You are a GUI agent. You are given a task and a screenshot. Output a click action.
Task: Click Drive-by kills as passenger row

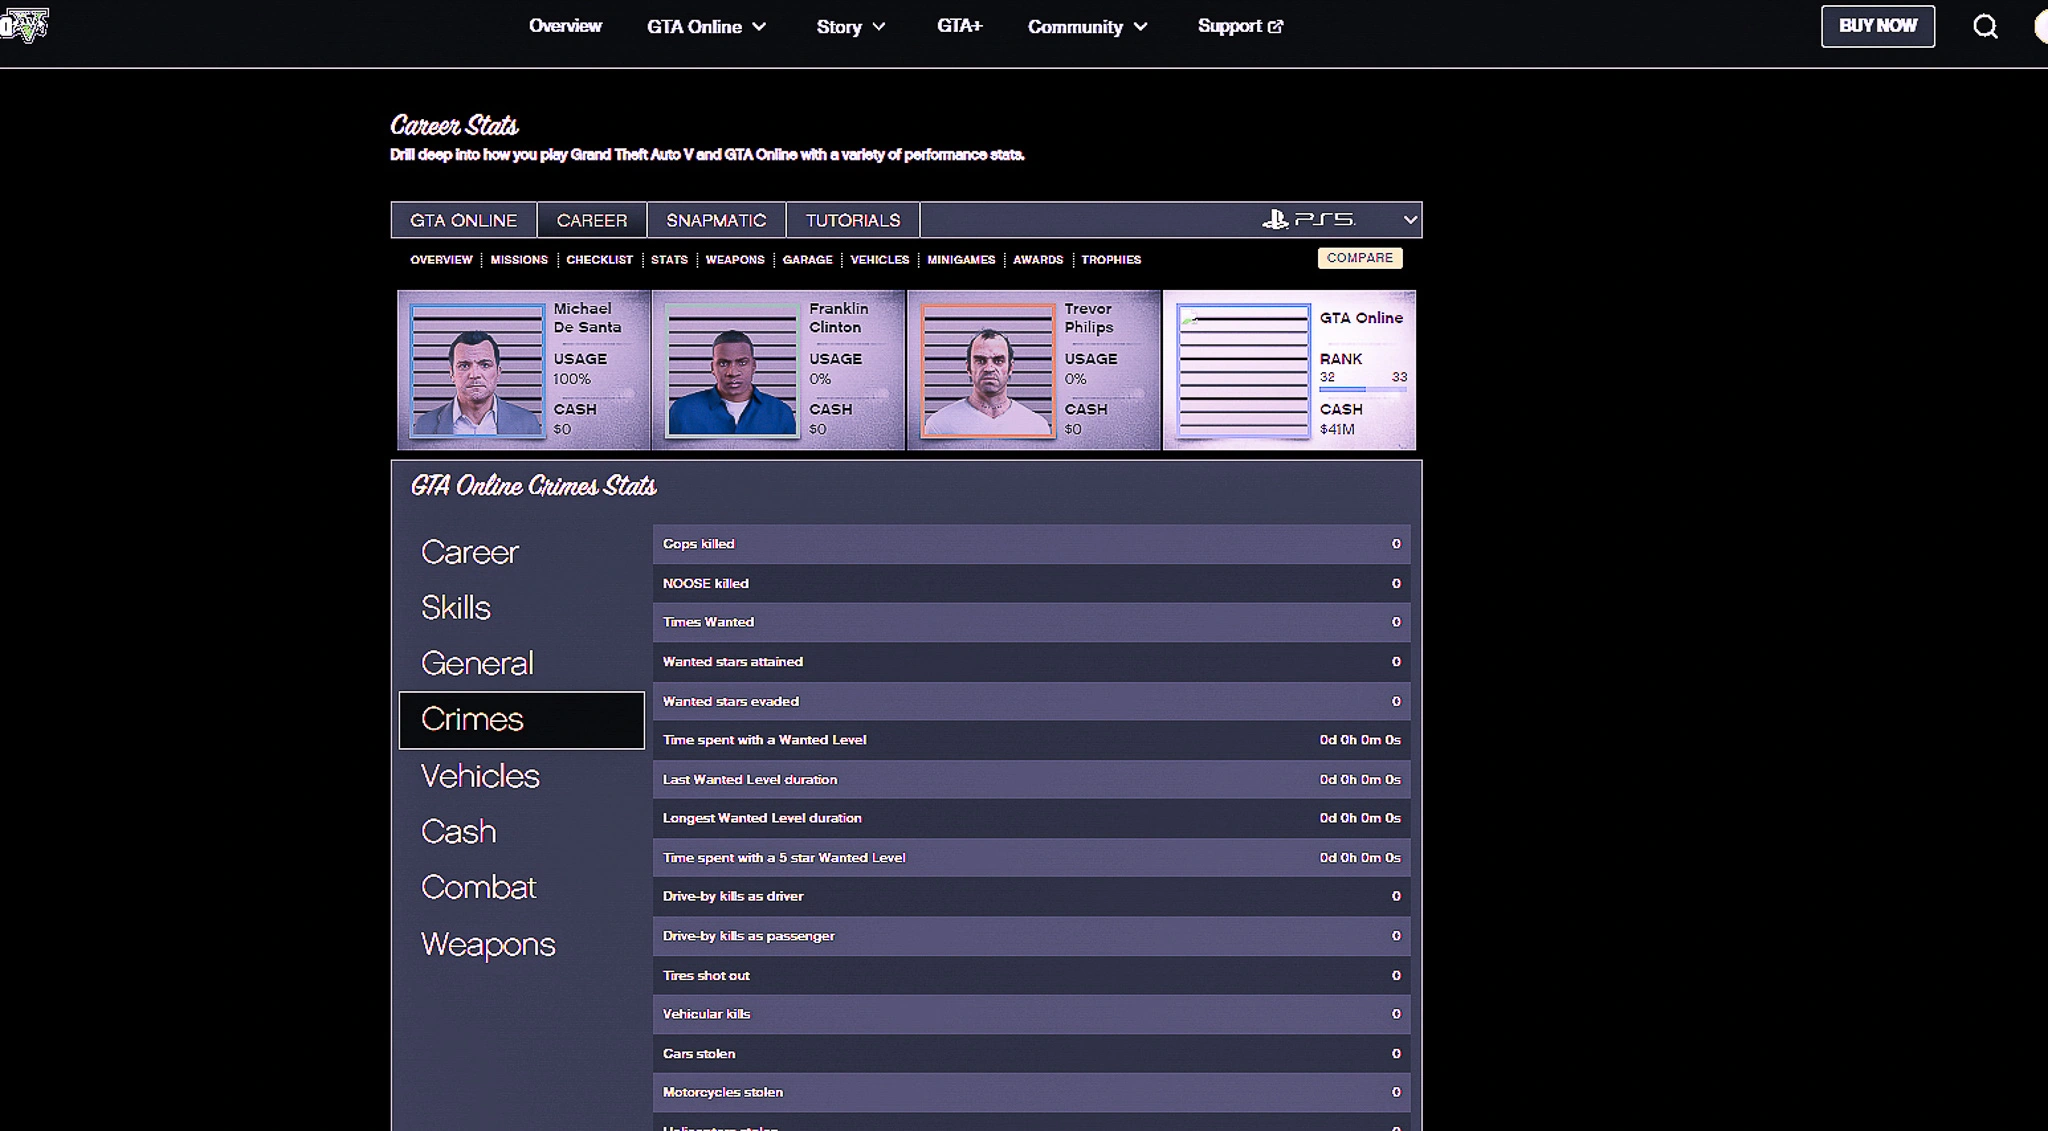tap(1031, 936)
